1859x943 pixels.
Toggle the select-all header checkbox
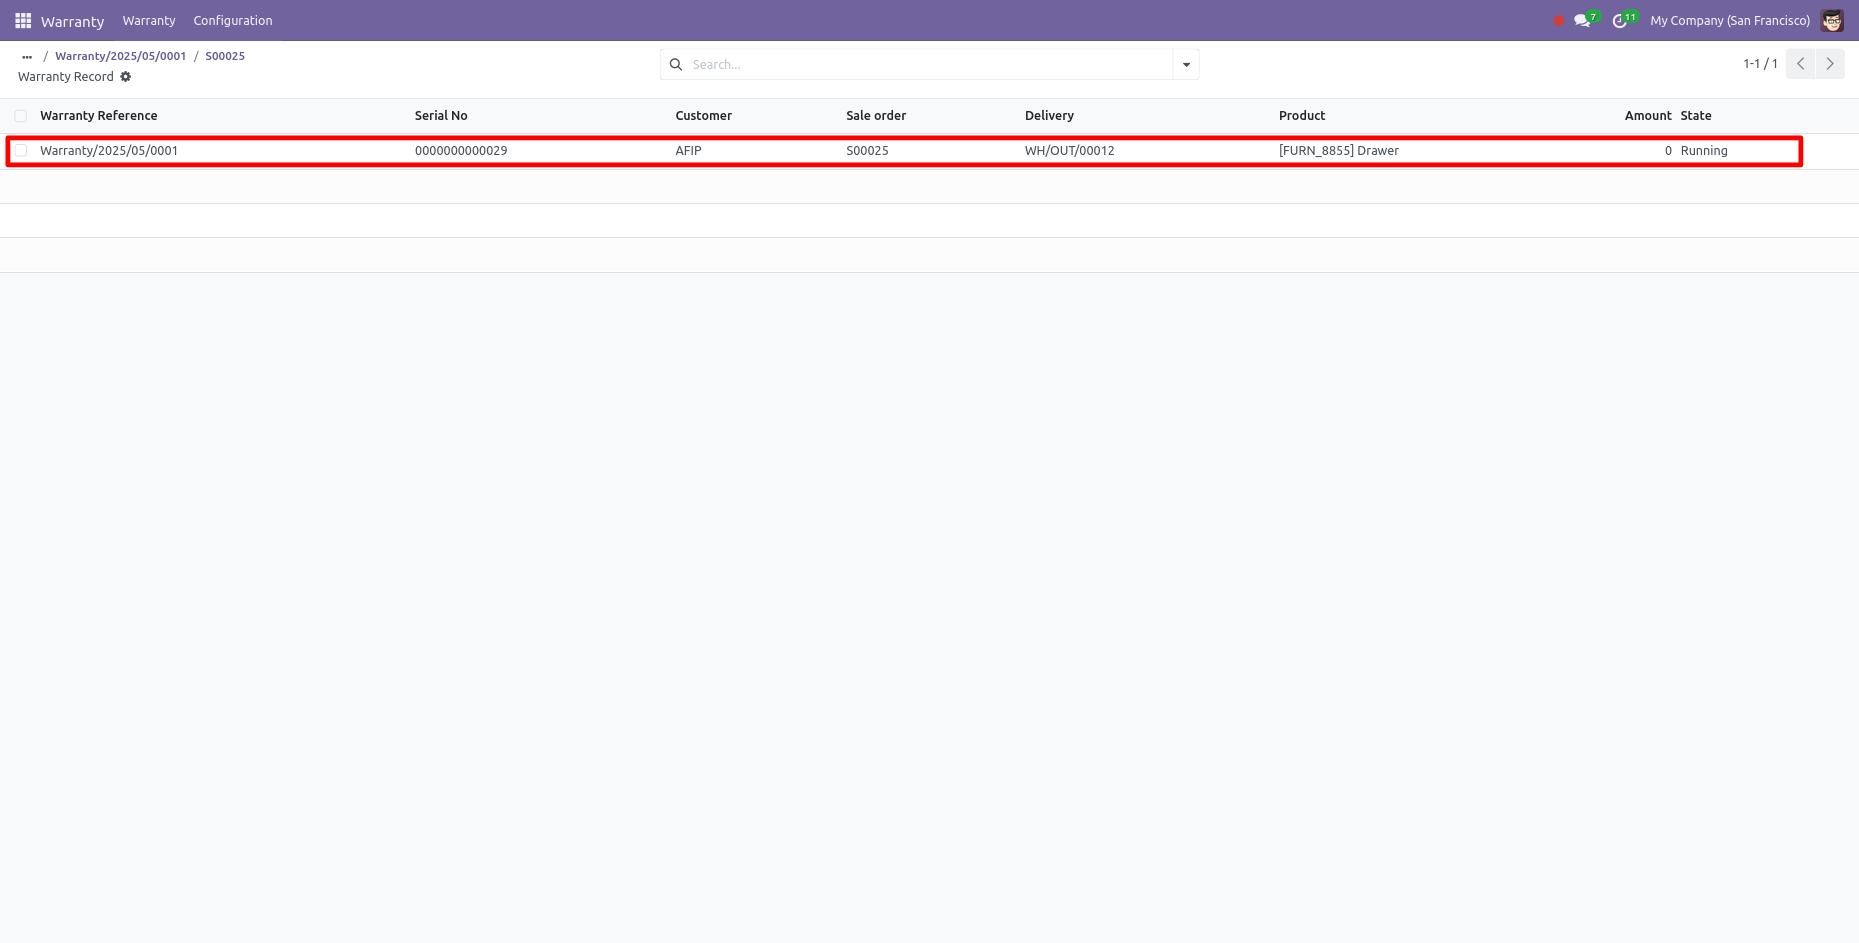click(21, 116)
